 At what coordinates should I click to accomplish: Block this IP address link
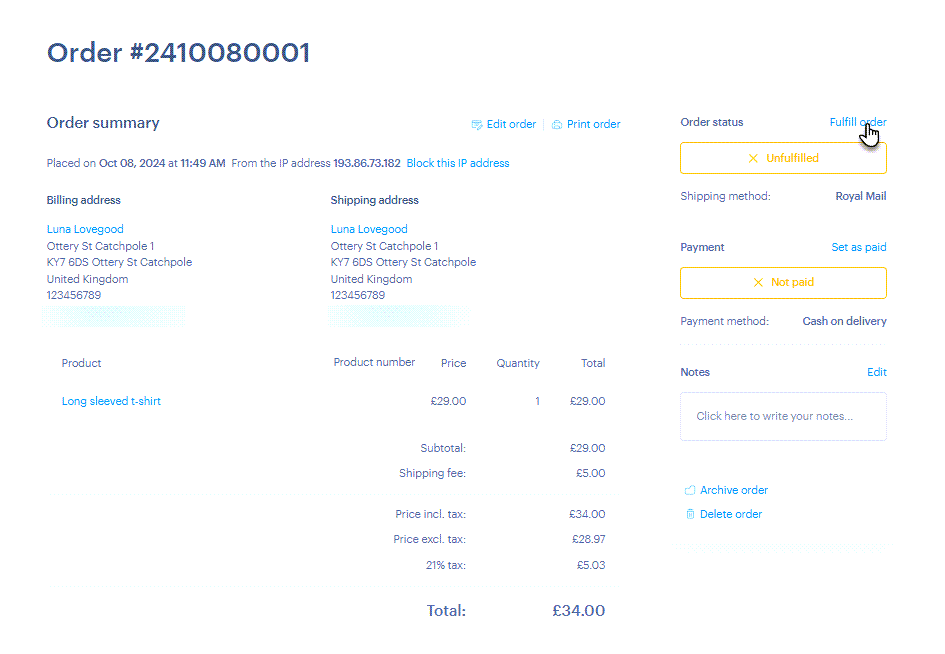click(457, 163)
